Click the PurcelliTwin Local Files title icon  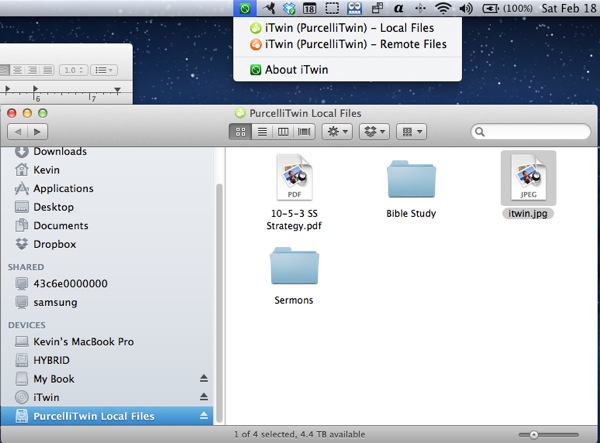tap(240, 113)
